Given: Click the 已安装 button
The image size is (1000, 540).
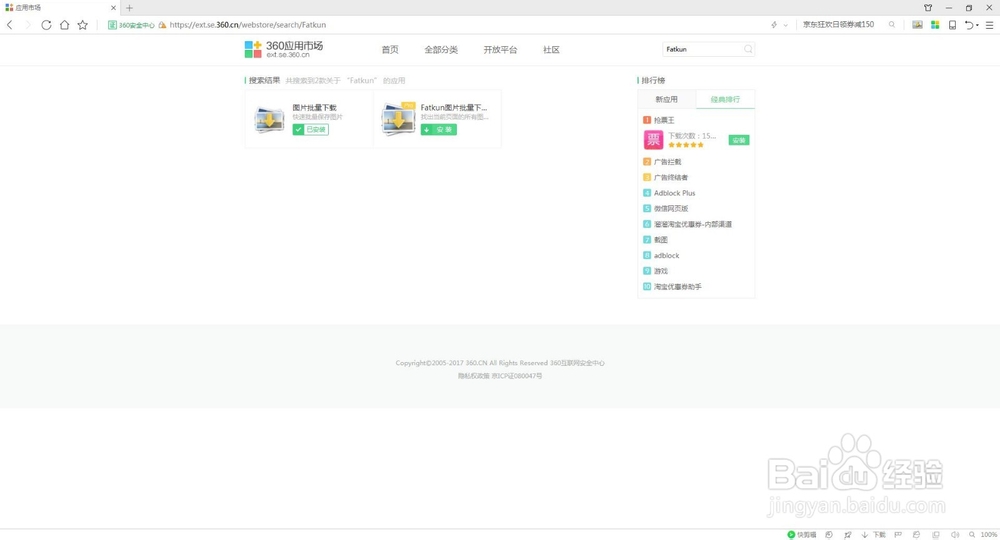Looking at the screenshot, I should pos(311,129).
